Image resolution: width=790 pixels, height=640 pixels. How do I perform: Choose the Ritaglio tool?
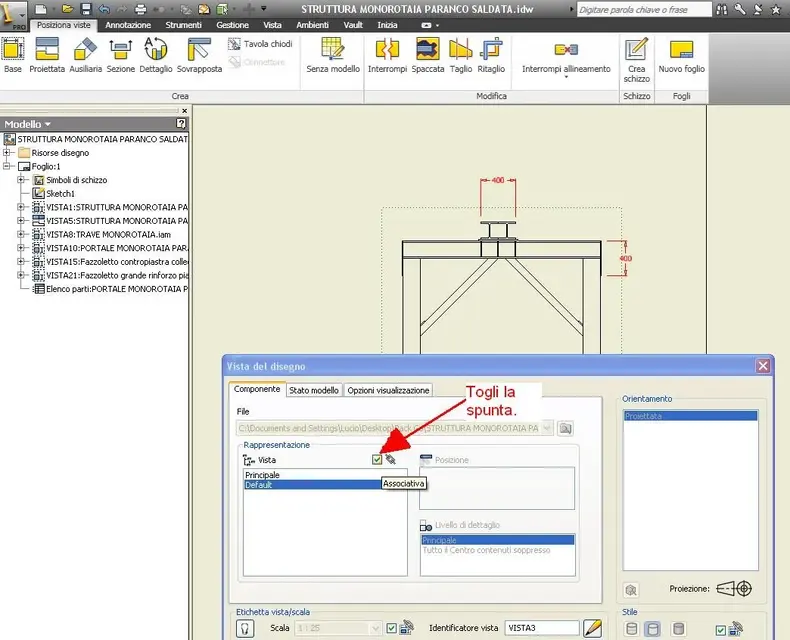491,55
